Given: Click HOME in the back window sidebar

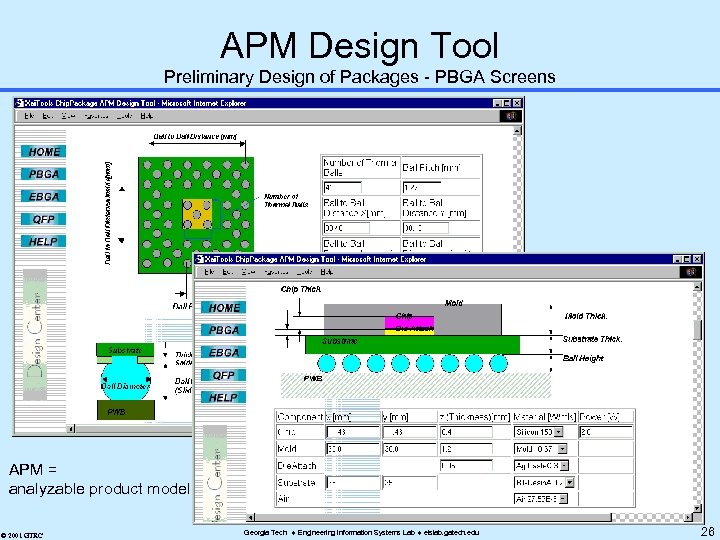Looking at the screenshot, I should click(44, 152).
